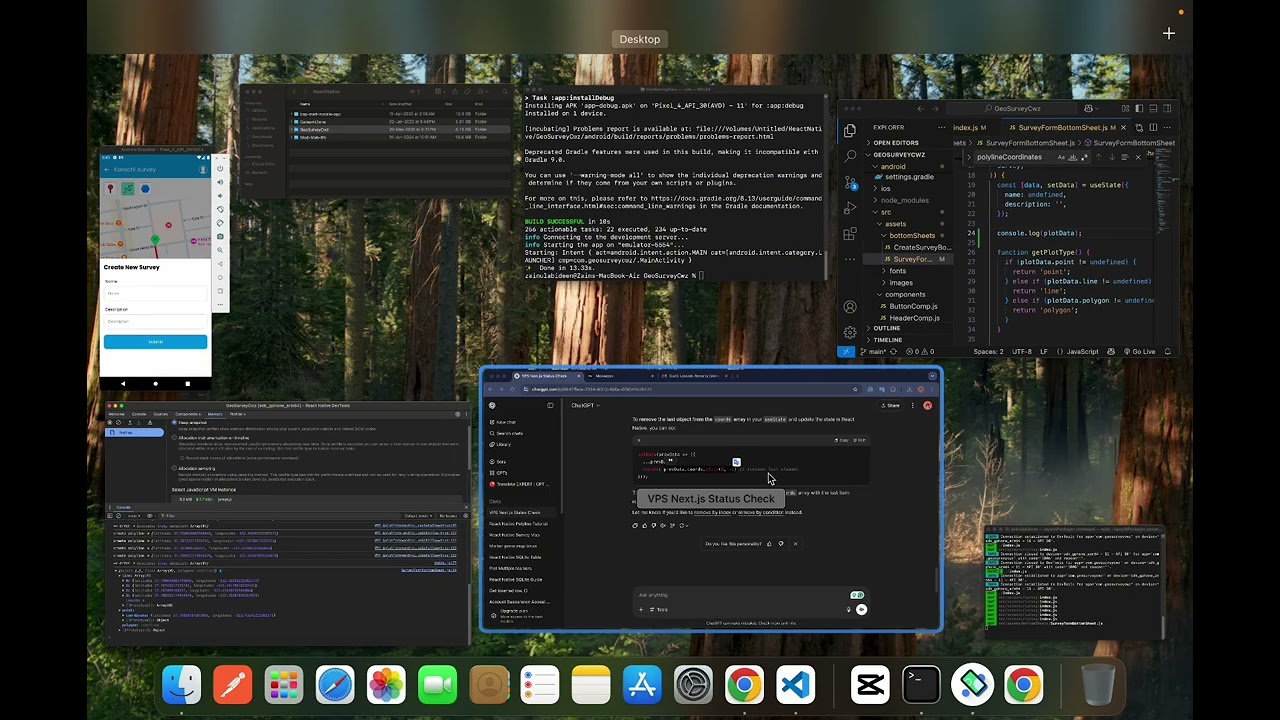Collapse the bottomSheets folder

(x=911, y=236)
